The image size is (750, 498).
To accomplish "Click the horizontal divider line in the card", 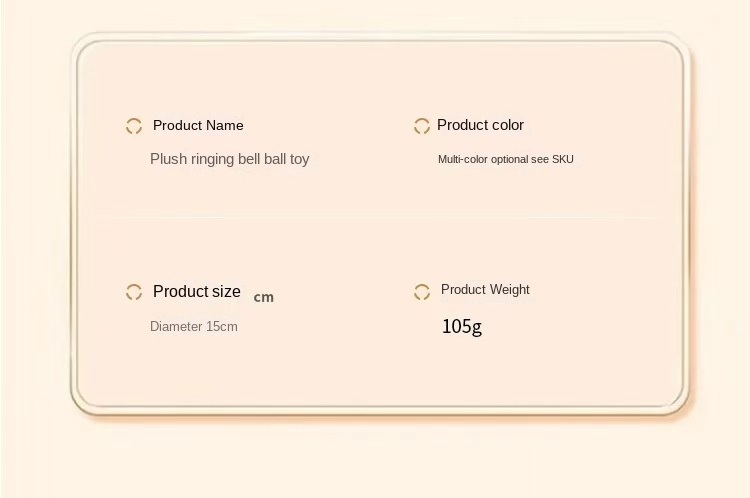I will tap(380, 218).
